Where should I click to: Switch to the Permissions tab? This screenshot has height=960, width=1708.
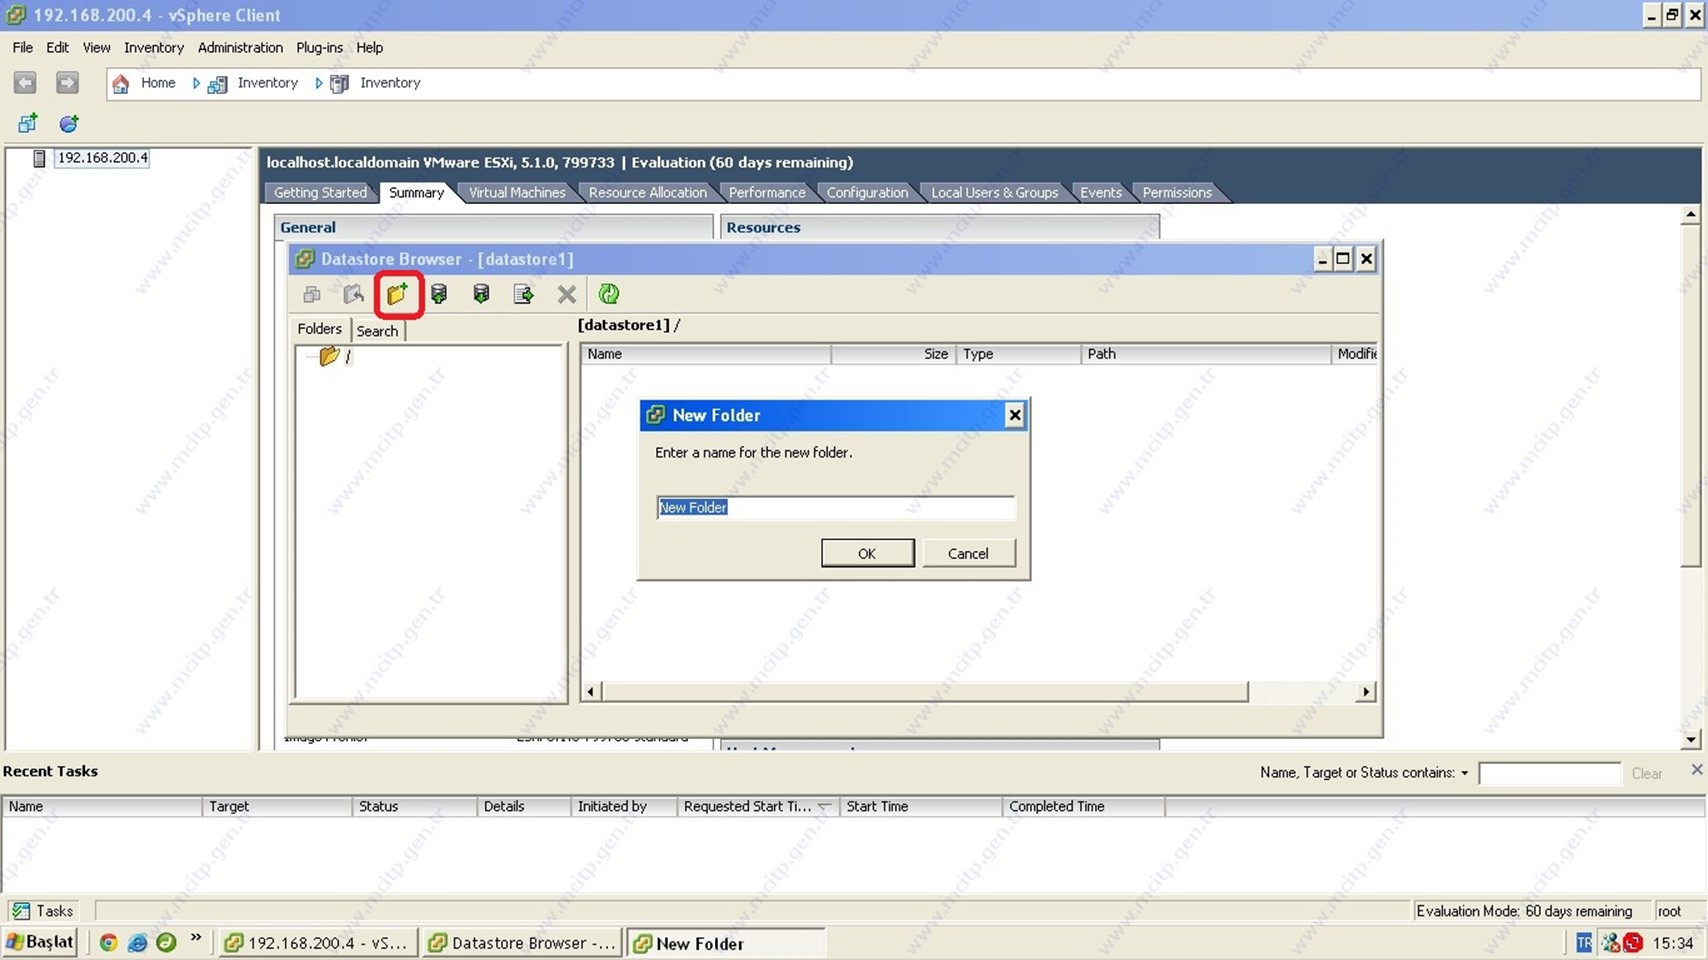[1177, 192]
